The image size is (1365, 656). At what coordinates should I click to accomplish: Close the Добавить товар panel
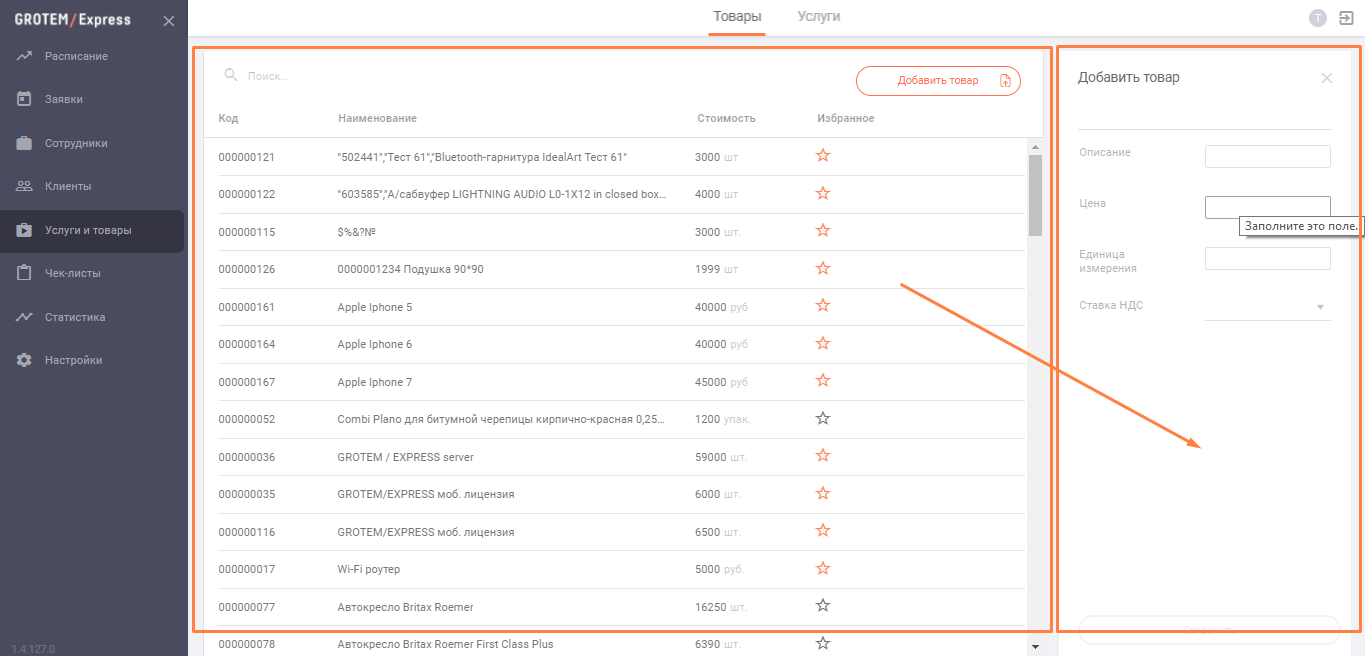pos(1327,78)
